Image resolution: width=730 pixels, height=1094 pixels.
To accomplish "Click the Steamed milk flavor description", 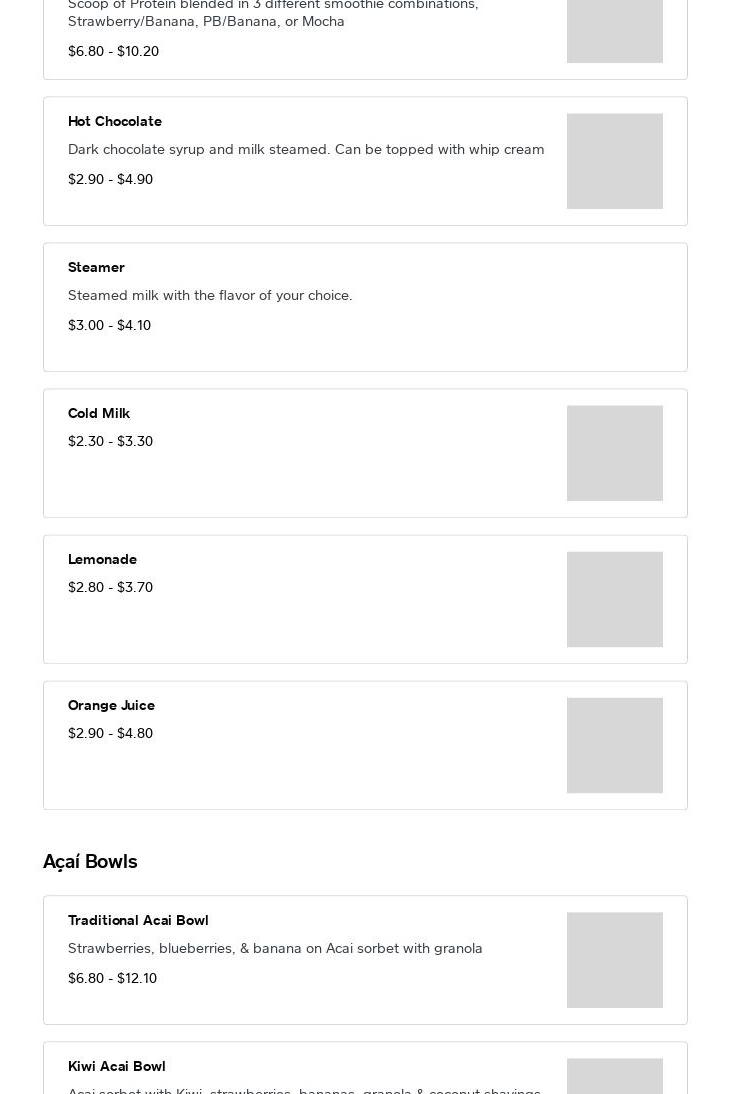I will 210,295.
